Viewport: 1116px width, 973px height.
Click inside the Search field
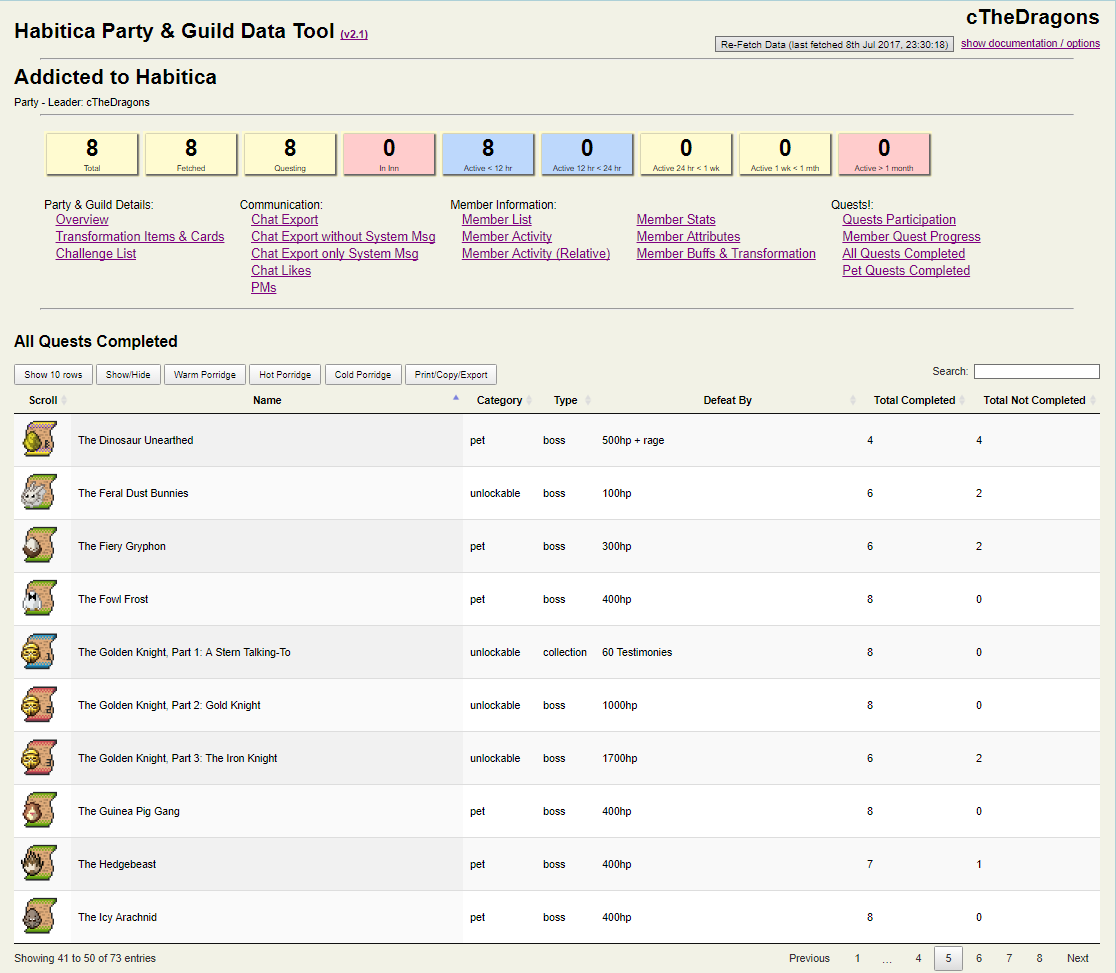pos(1036,371)
